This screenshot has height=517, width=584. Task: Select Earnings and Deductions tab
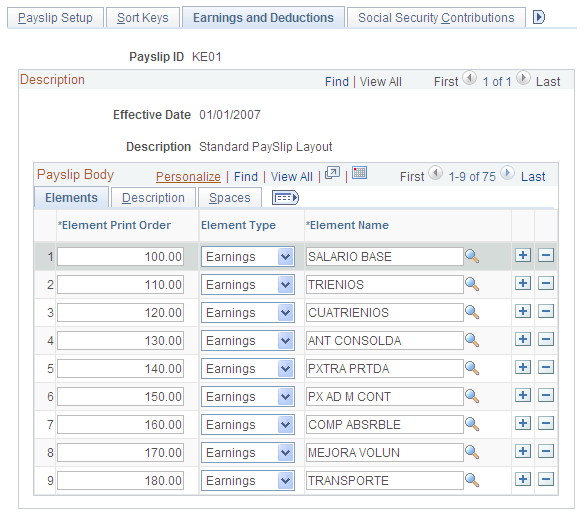(263, 18)
